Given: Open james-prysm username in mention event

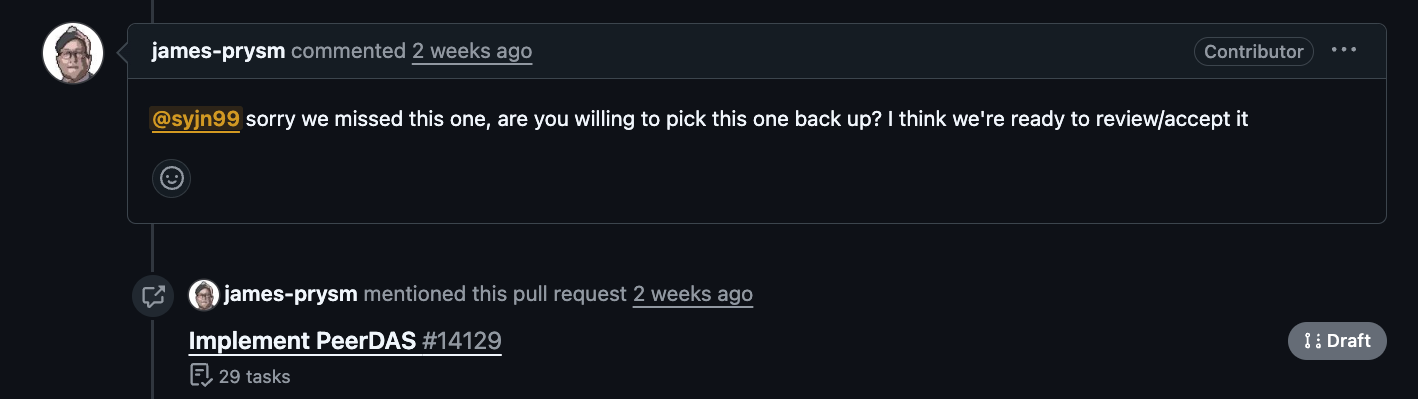Looking at the screenshot, I should [x=291, y=294].
